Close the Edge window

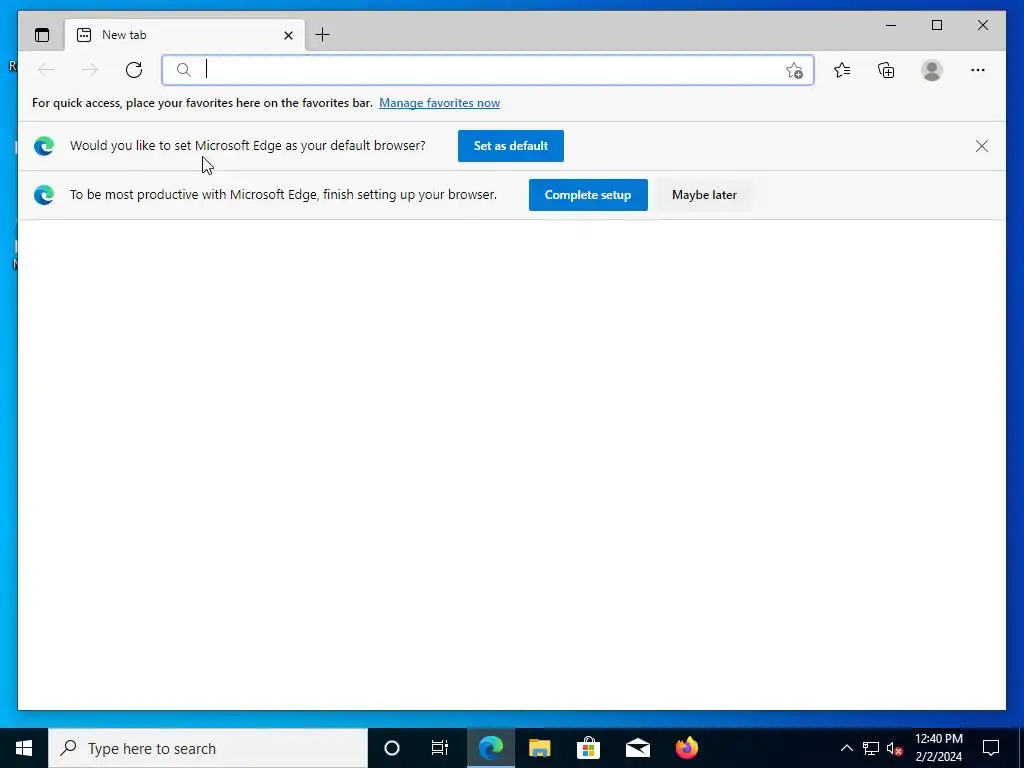pos(982,25)
